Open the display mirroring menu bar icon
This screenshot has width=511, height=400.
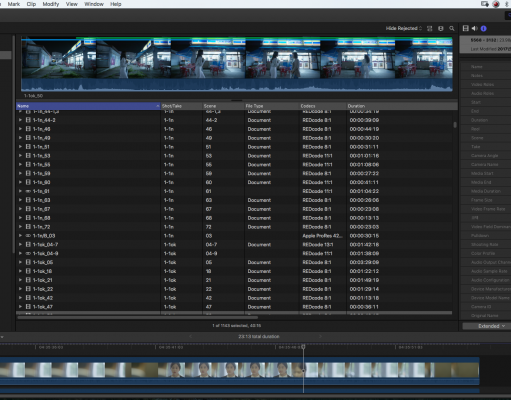[485, 4]
